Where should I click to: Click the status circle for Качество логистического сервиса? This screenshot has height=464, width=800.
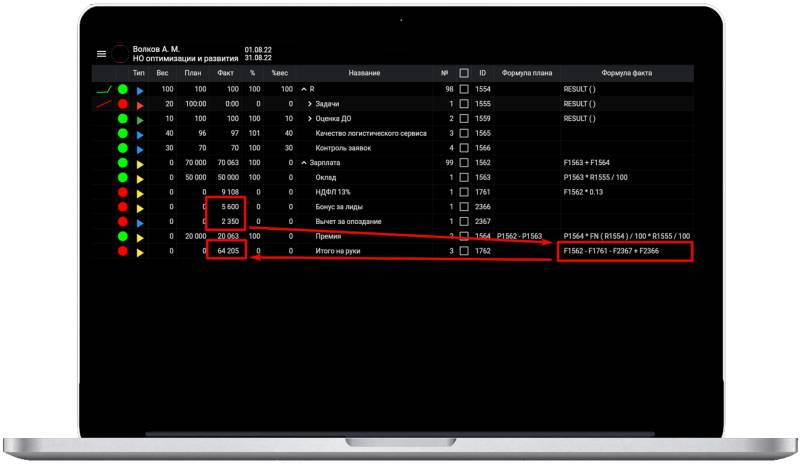point(123,133)
